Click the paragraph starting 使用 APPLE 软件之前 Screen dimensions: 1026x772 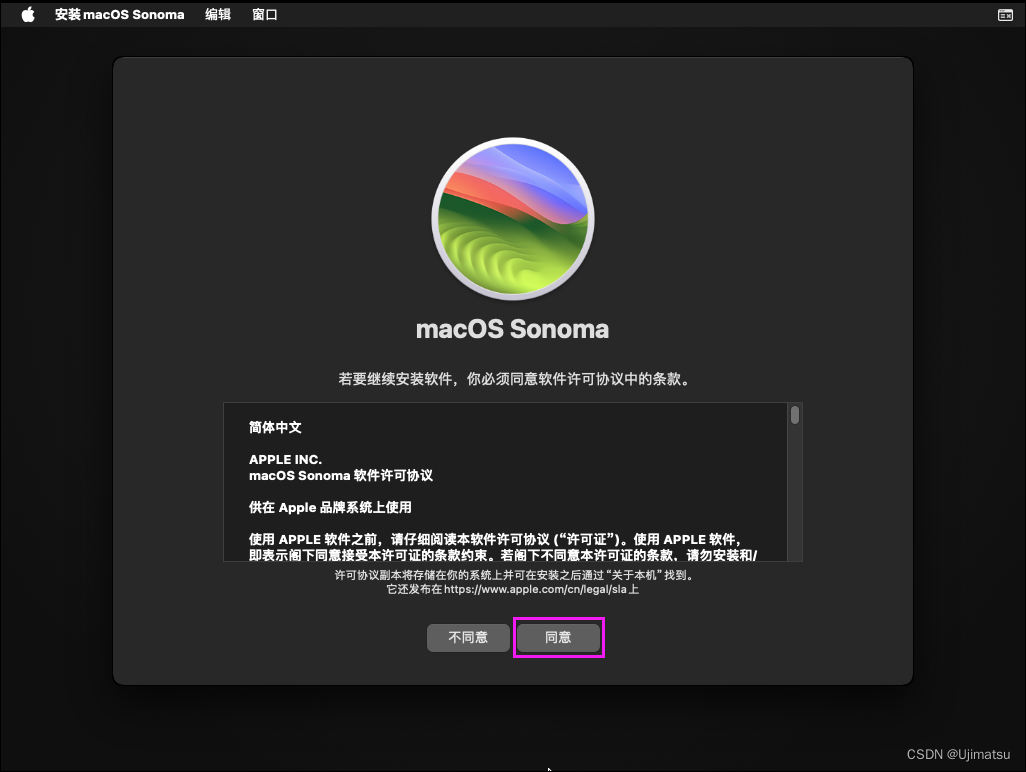click(503, 547)
